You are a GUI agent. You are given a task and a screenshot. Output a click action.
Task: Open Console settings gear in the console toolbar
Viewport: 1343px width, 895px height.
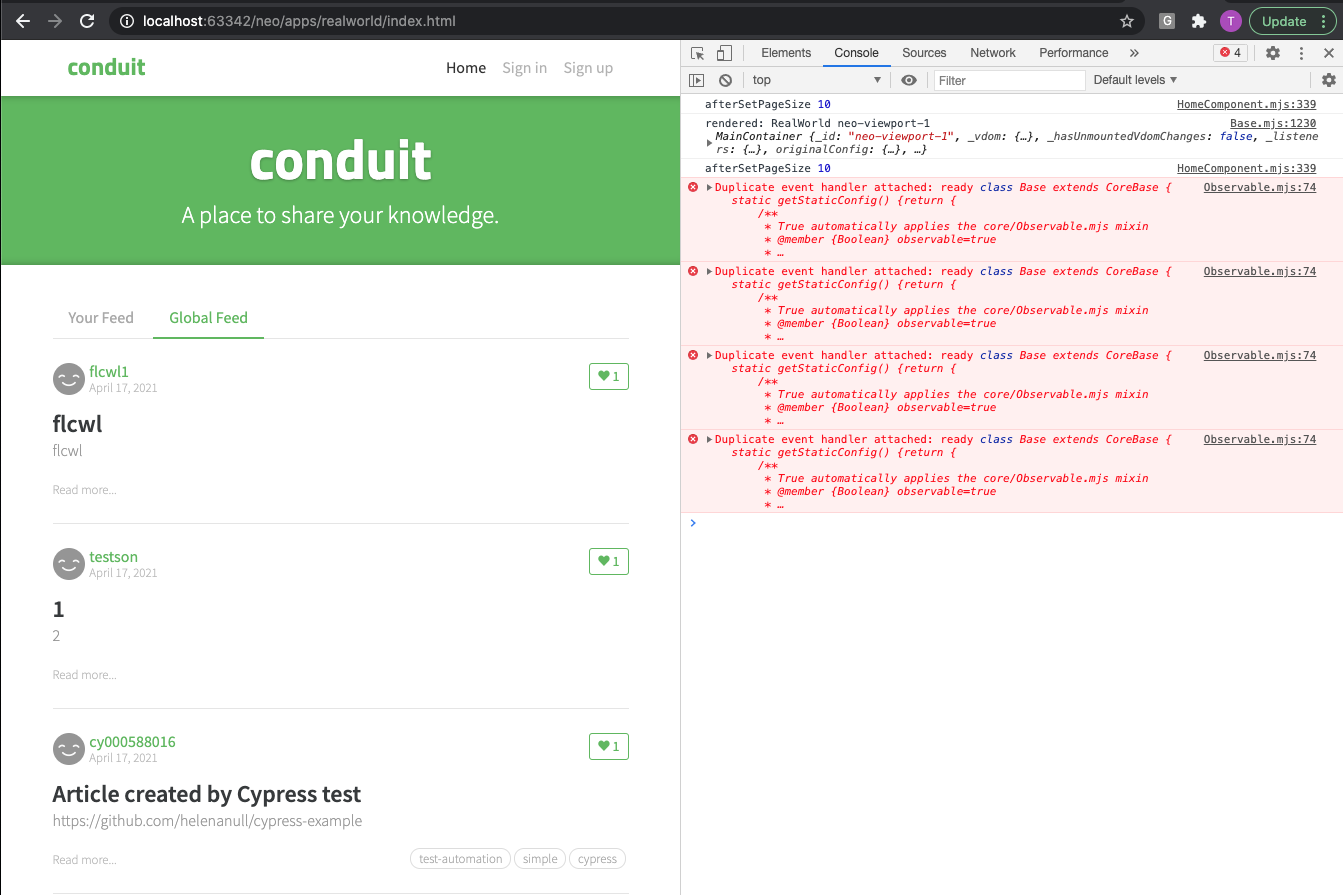pos(1328,80)
